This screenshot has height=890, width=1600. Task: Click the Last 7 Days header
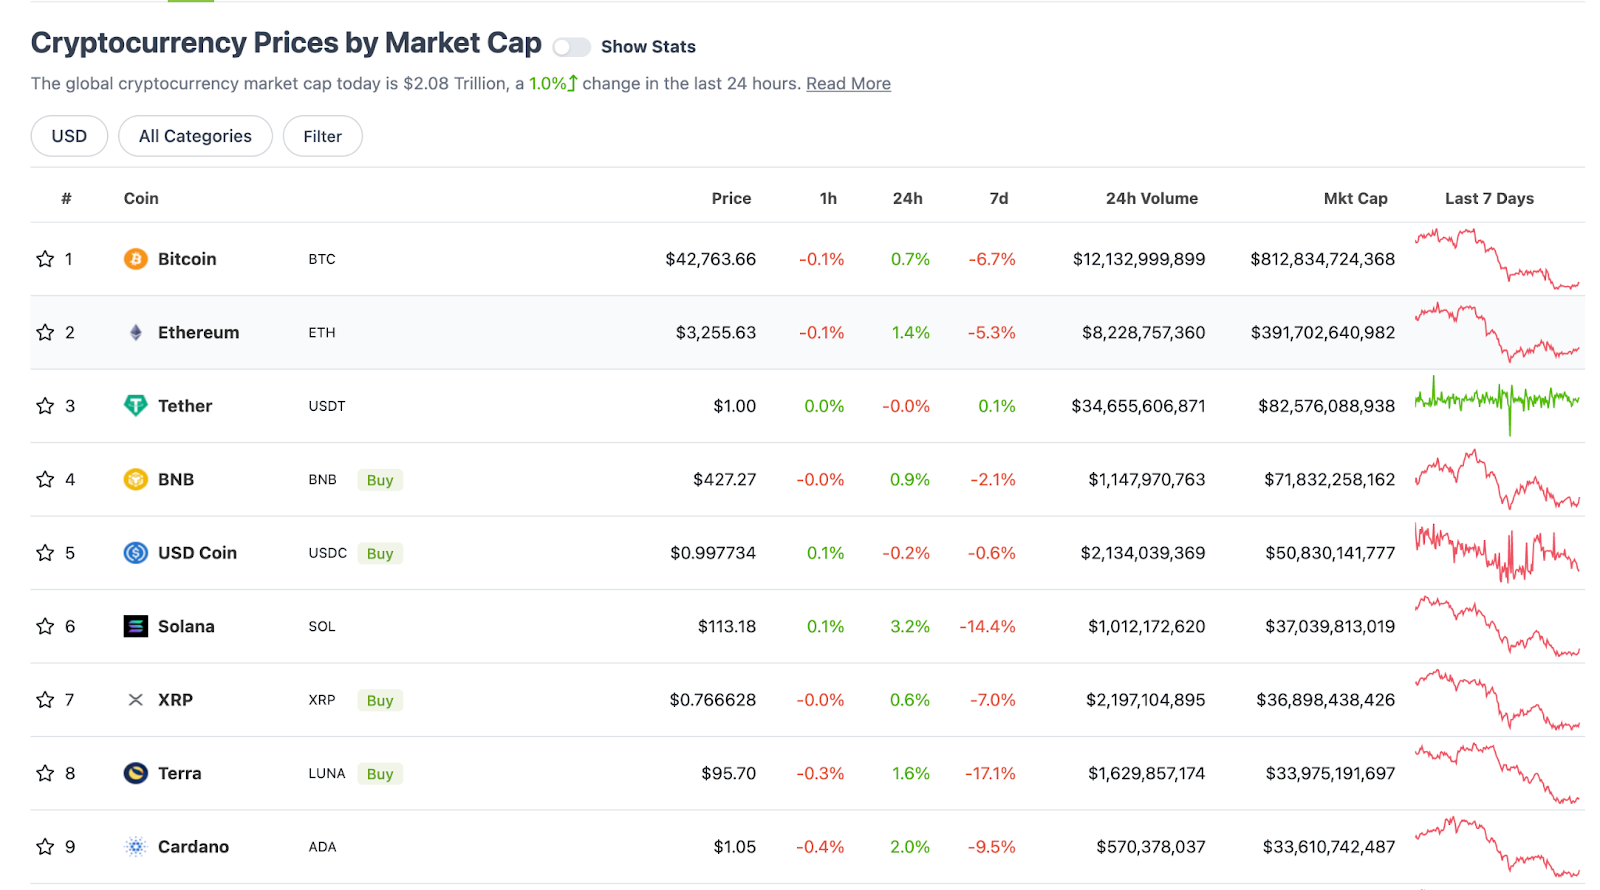pos(1489,198)
